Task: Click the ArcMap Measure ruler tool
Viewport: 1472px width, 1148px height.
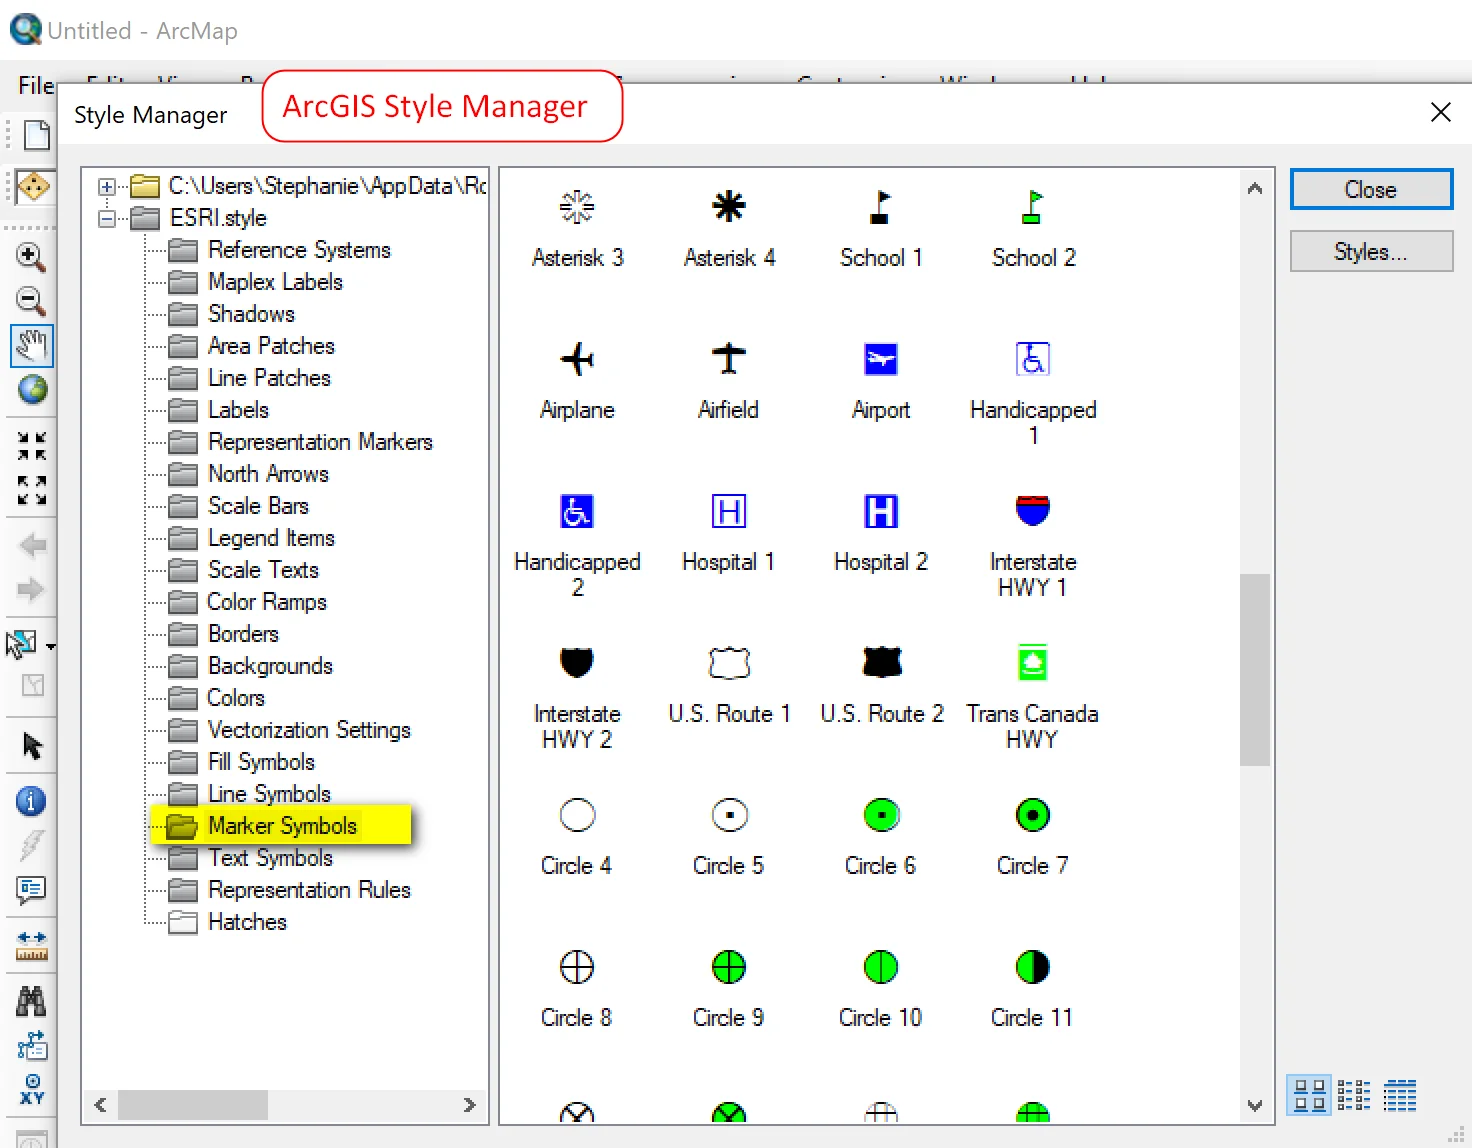Action: tap(31, 945)
